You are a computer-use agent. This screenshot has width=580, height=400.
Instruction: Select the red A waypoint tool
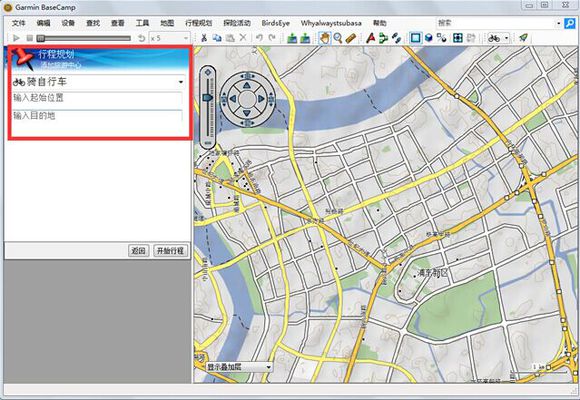click(370, 38)
